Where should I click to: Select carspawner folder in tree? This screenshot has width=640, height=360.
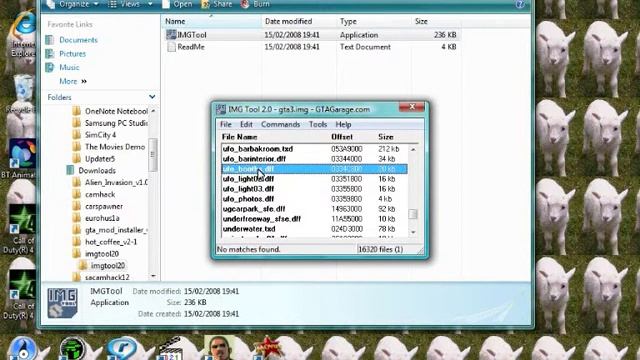(x=104, y=206)
